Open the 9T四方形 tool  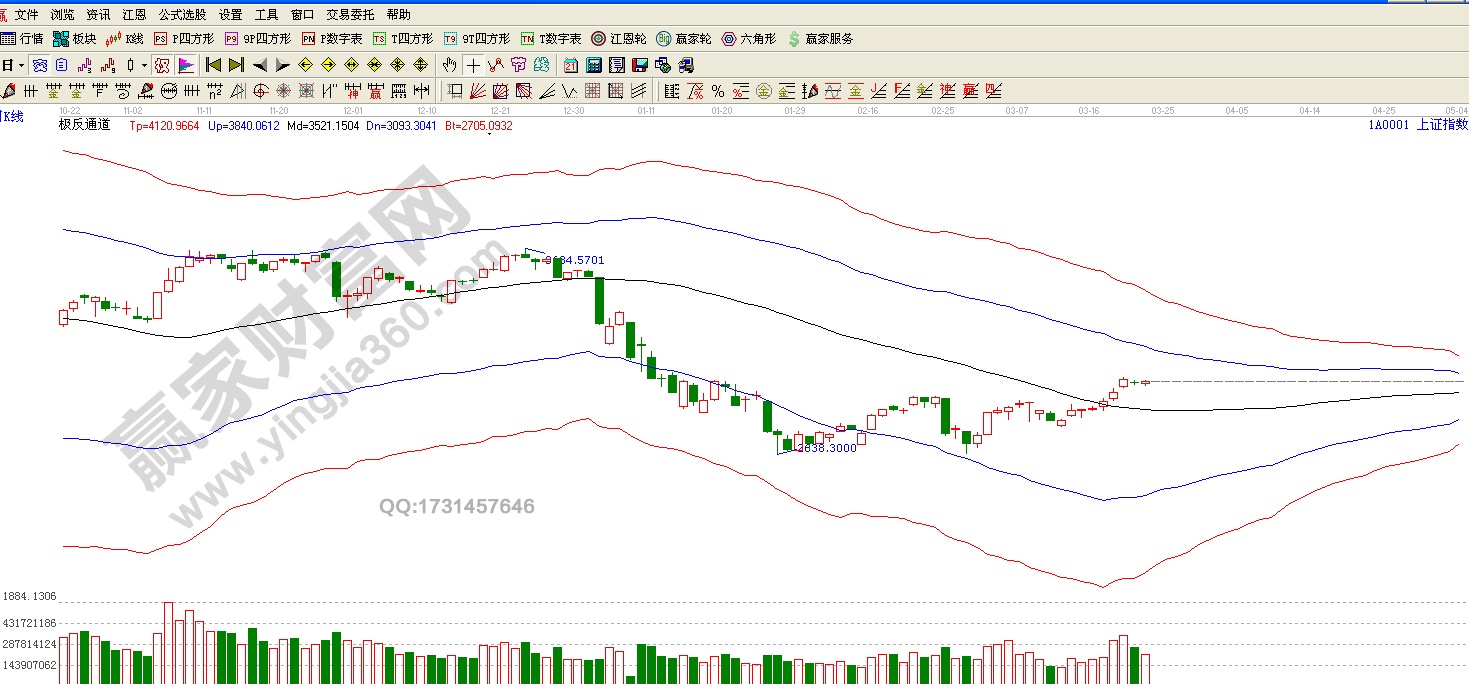pyautogui.click(x=477, y=39)
